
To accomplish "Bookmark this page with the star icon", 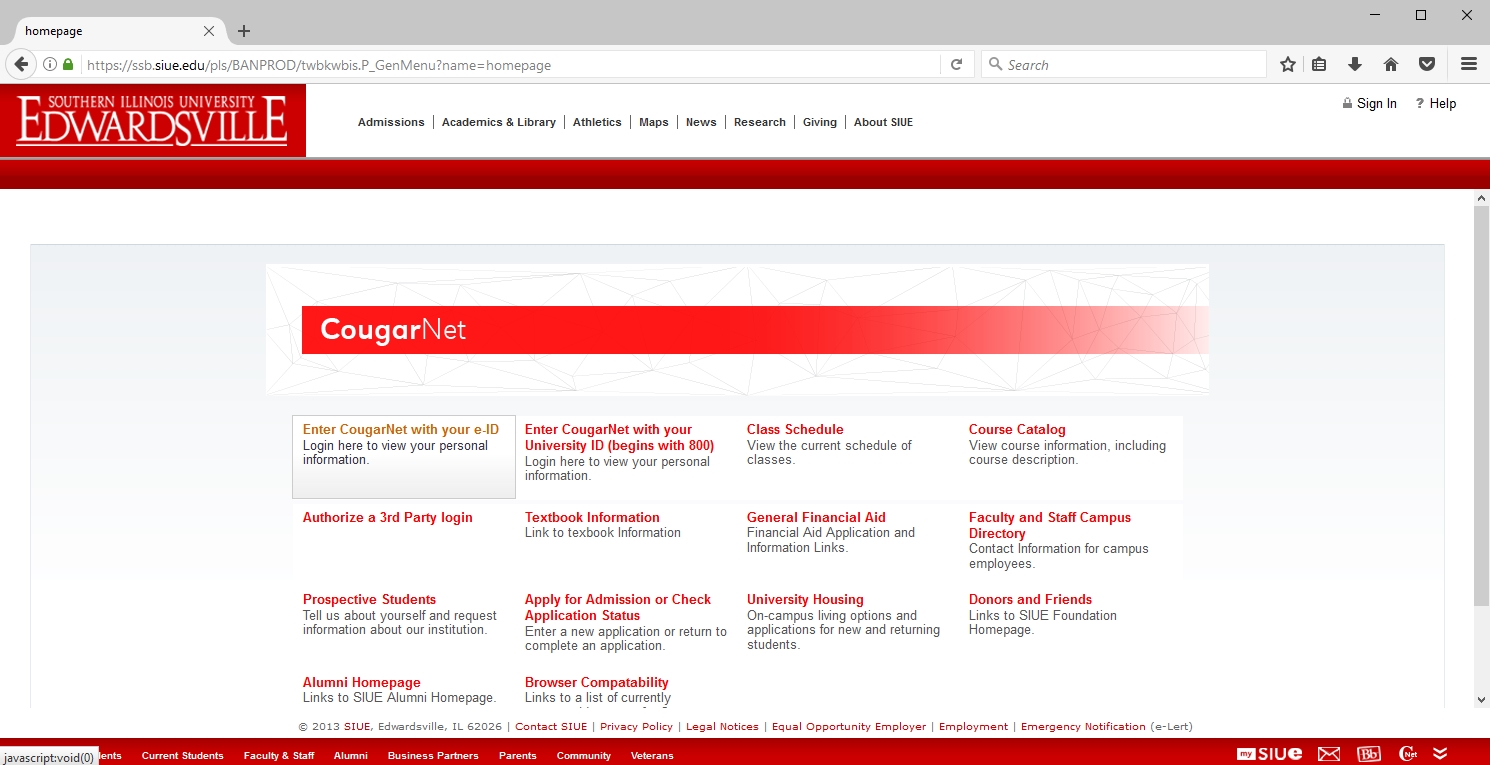I will click(x=1288, y=64).
